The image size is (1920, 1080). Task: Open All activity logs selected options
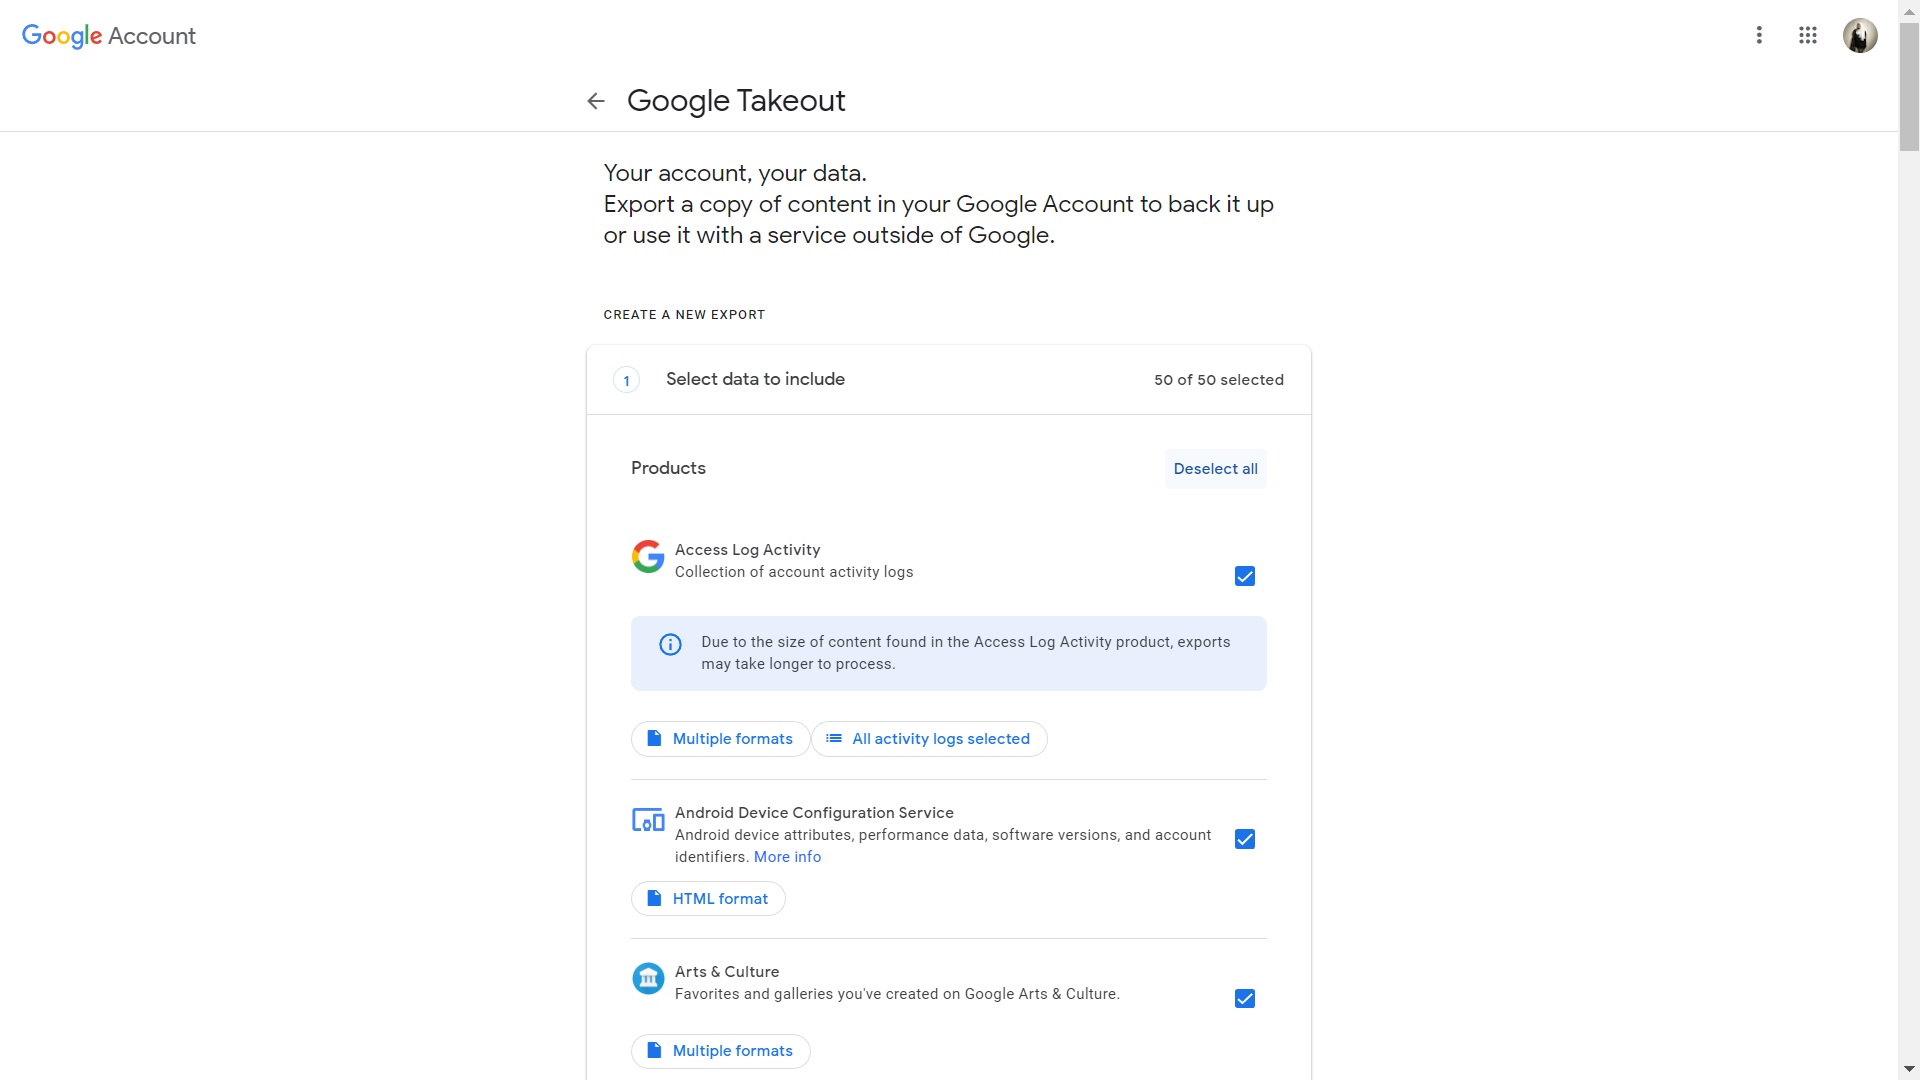click(929, 739)
